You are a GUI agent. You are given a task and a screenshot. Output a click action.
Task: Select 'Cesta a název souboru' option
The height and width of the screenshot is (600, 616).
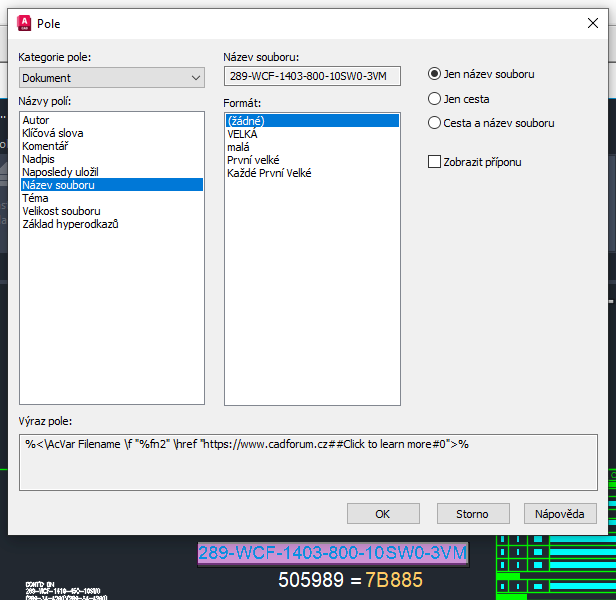435,123
